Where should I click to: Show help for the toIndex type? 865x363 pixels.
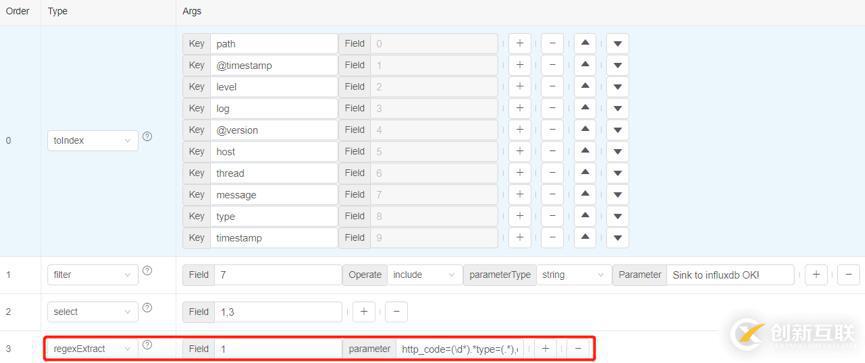147,137
